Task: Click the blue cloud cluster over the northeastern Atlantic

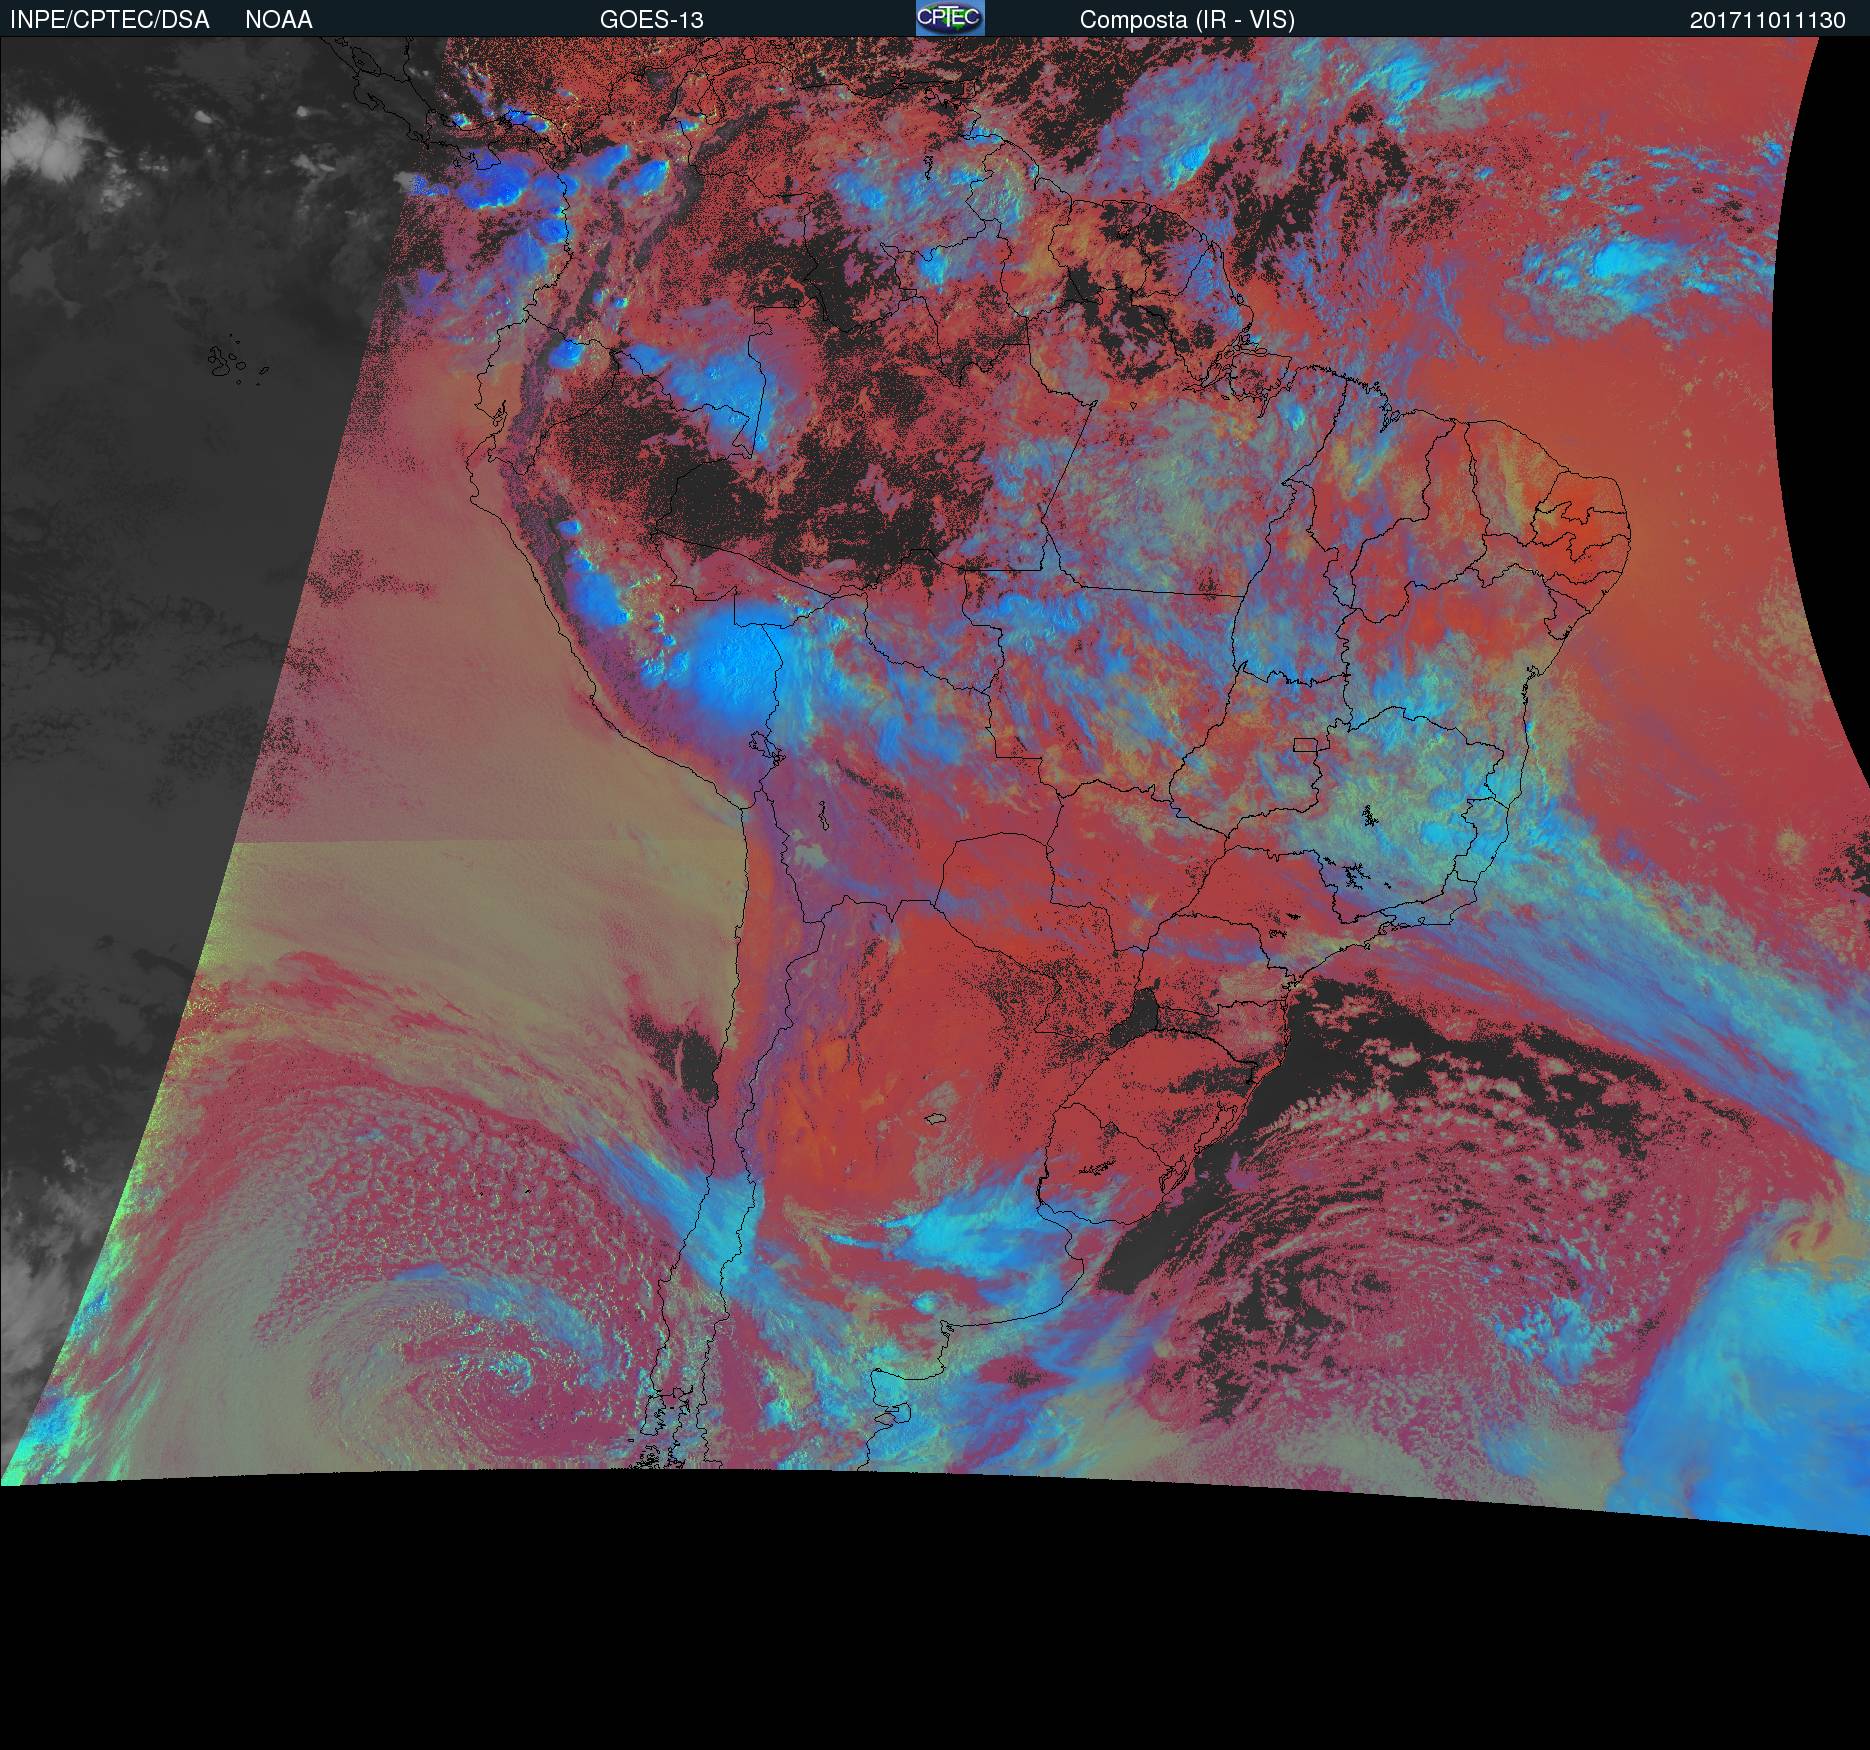Action: tap(1610, 262)
